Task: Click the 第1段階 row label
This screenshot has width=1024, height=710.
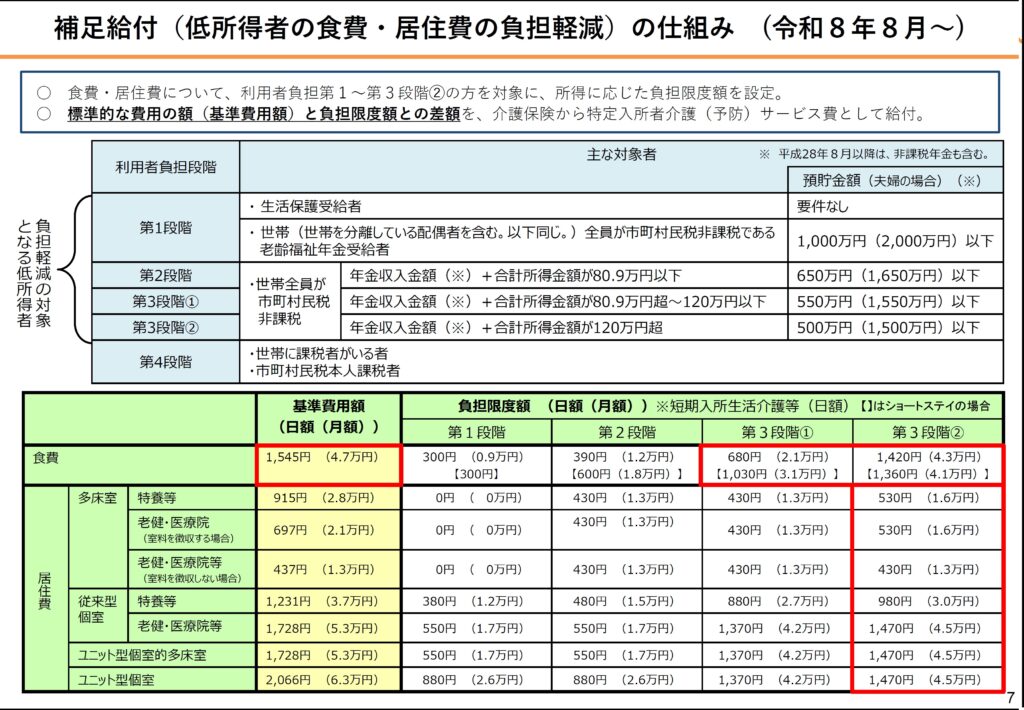Action: [x=165, y=229]
